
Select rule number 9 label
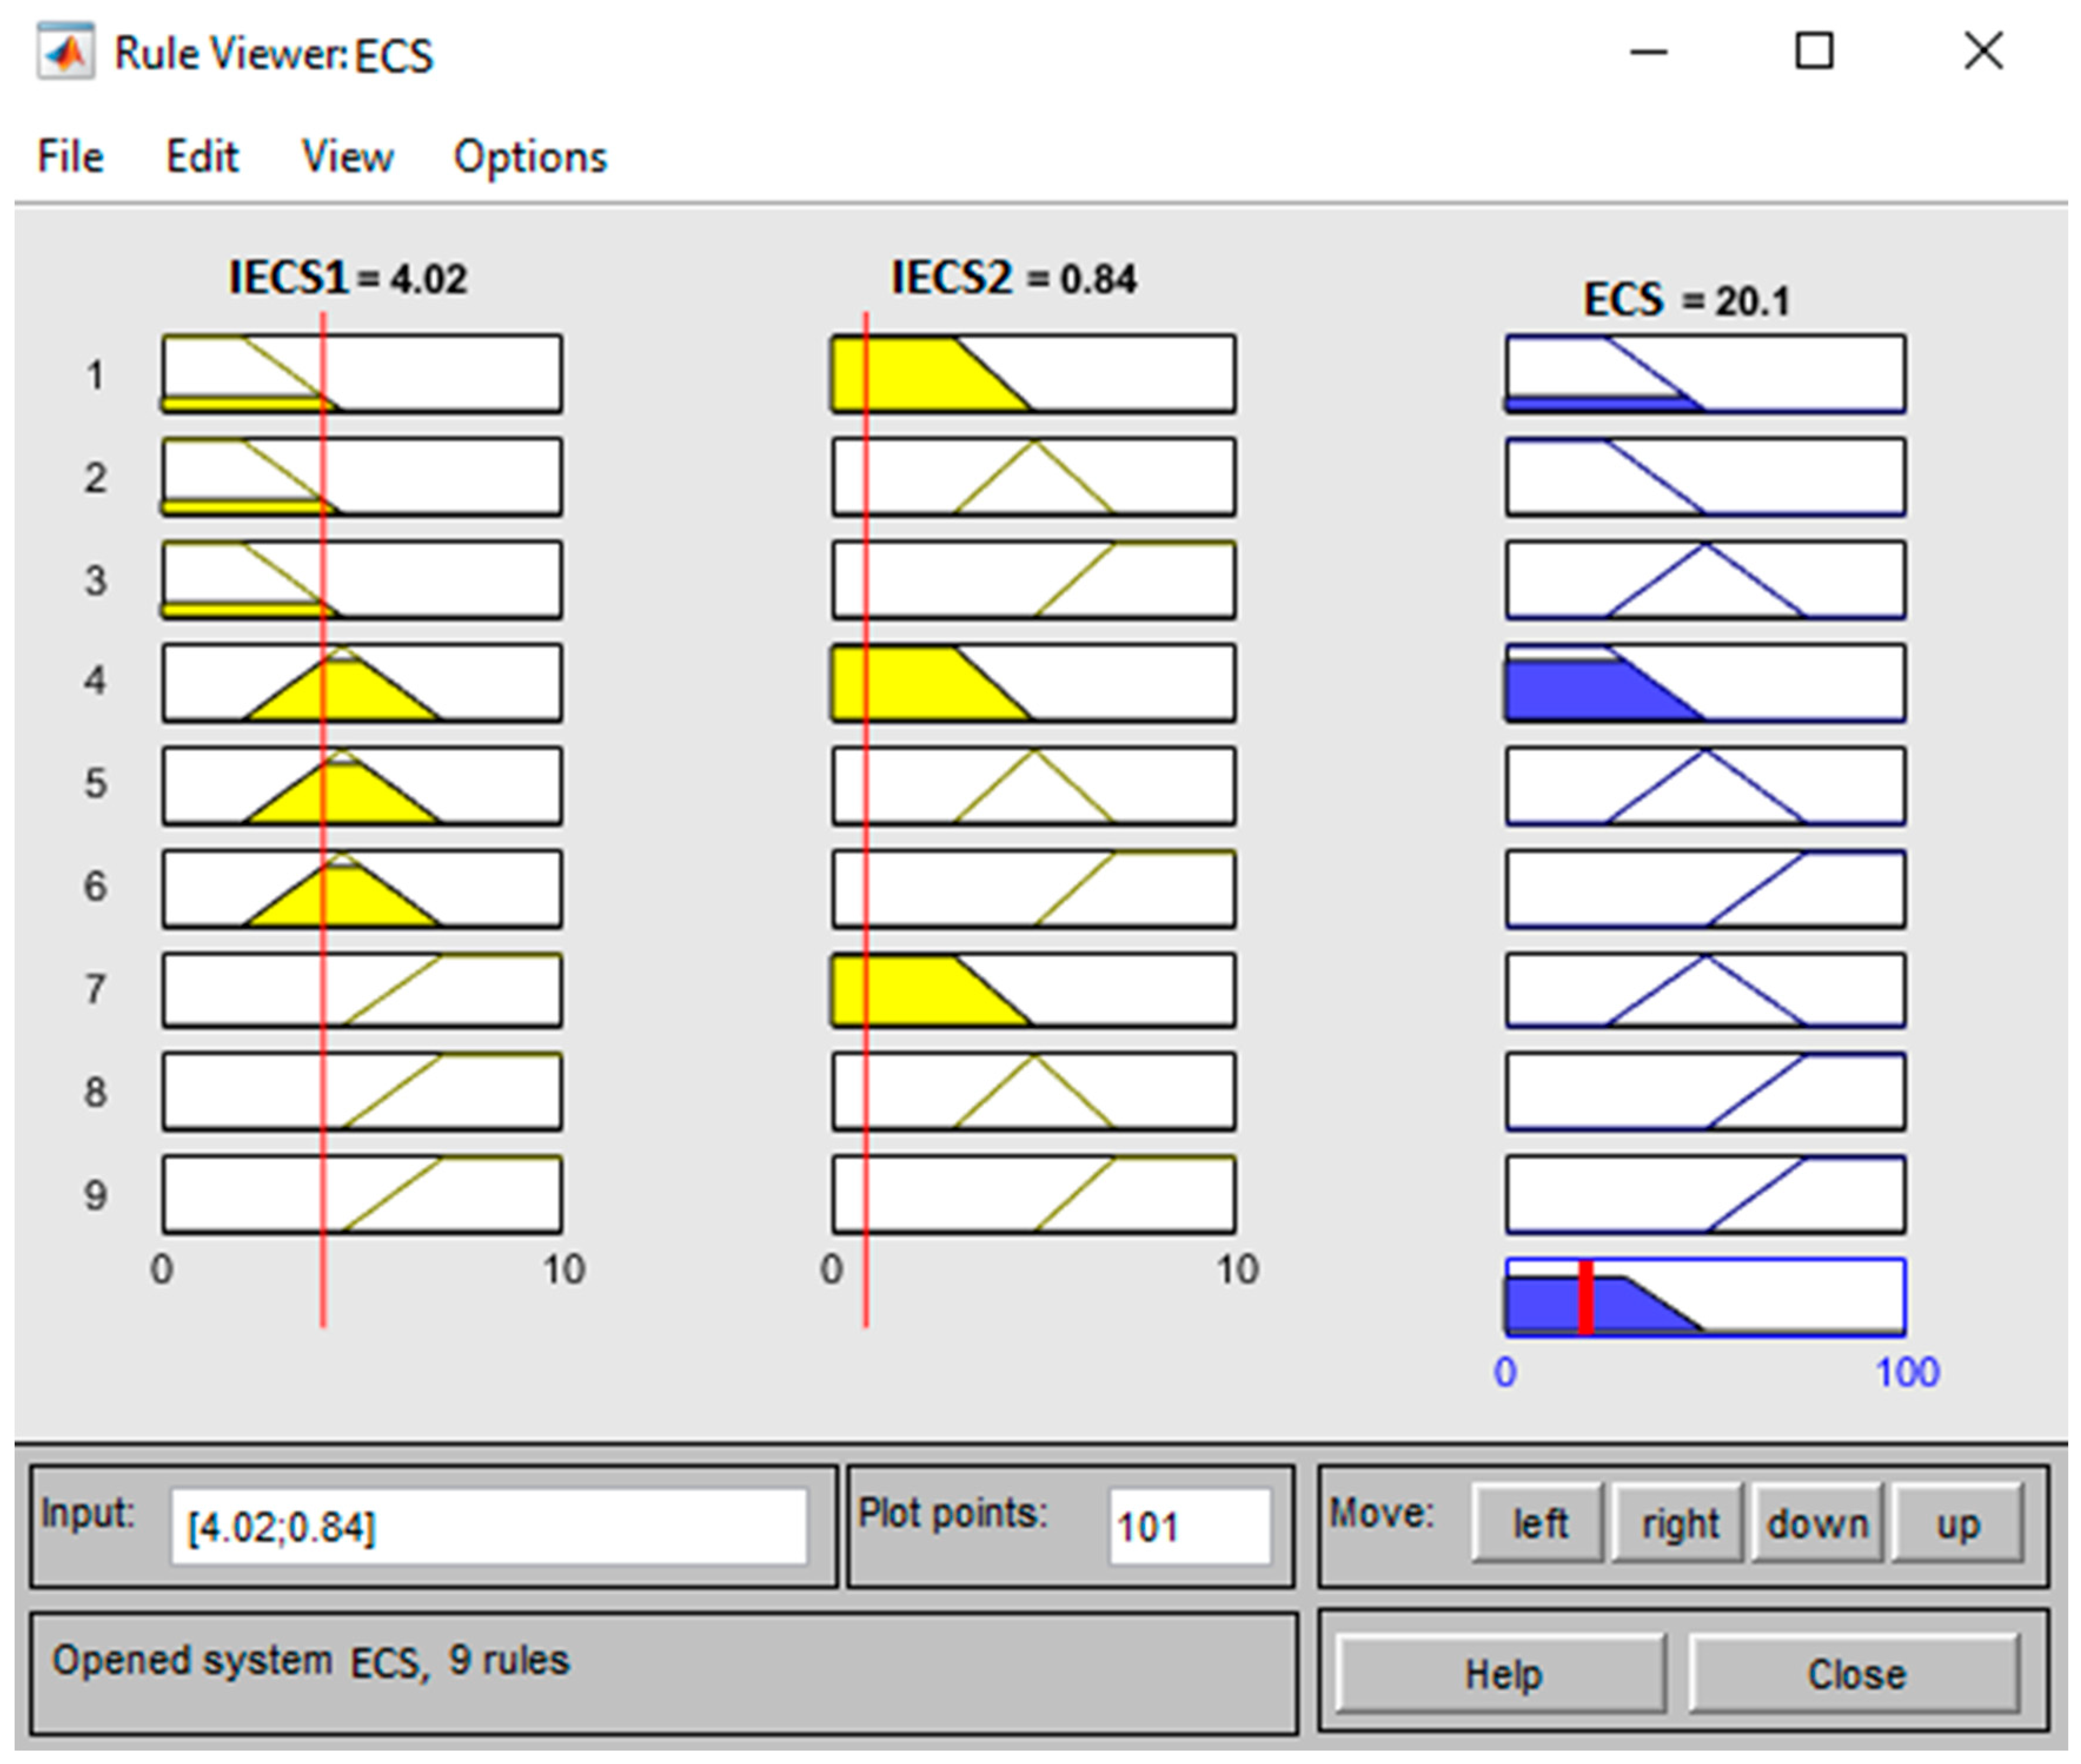[95, 1195]
